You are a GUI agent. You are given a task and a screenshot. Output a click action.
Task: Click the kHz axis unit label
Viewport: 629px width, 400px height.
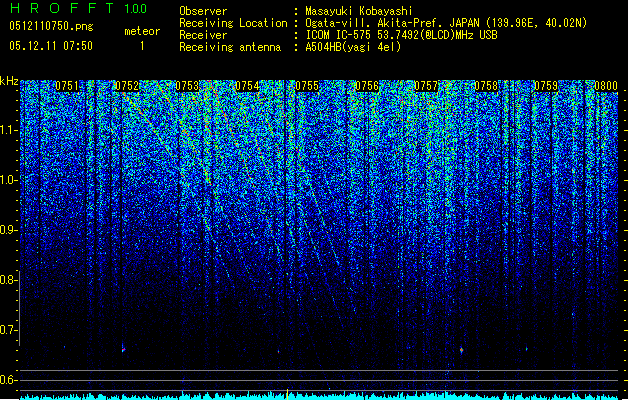pos(9,81)
